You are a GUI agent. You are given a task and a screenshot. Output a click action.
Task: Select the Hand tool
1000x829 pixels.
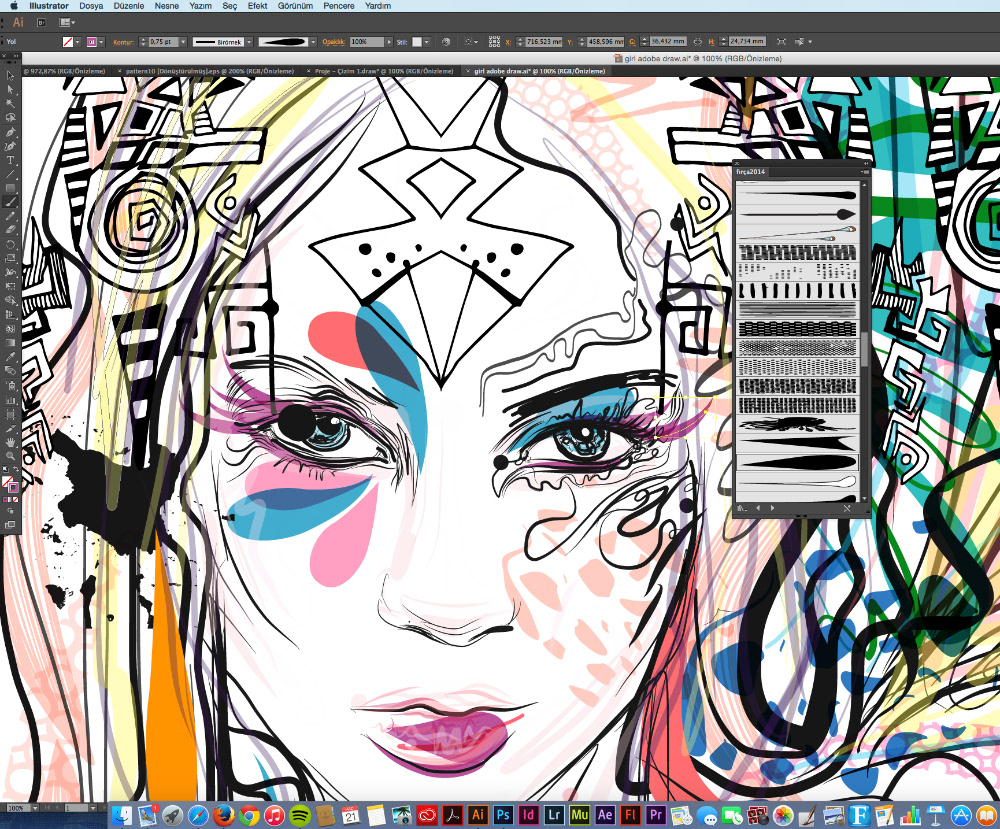[x=10, y=442]
